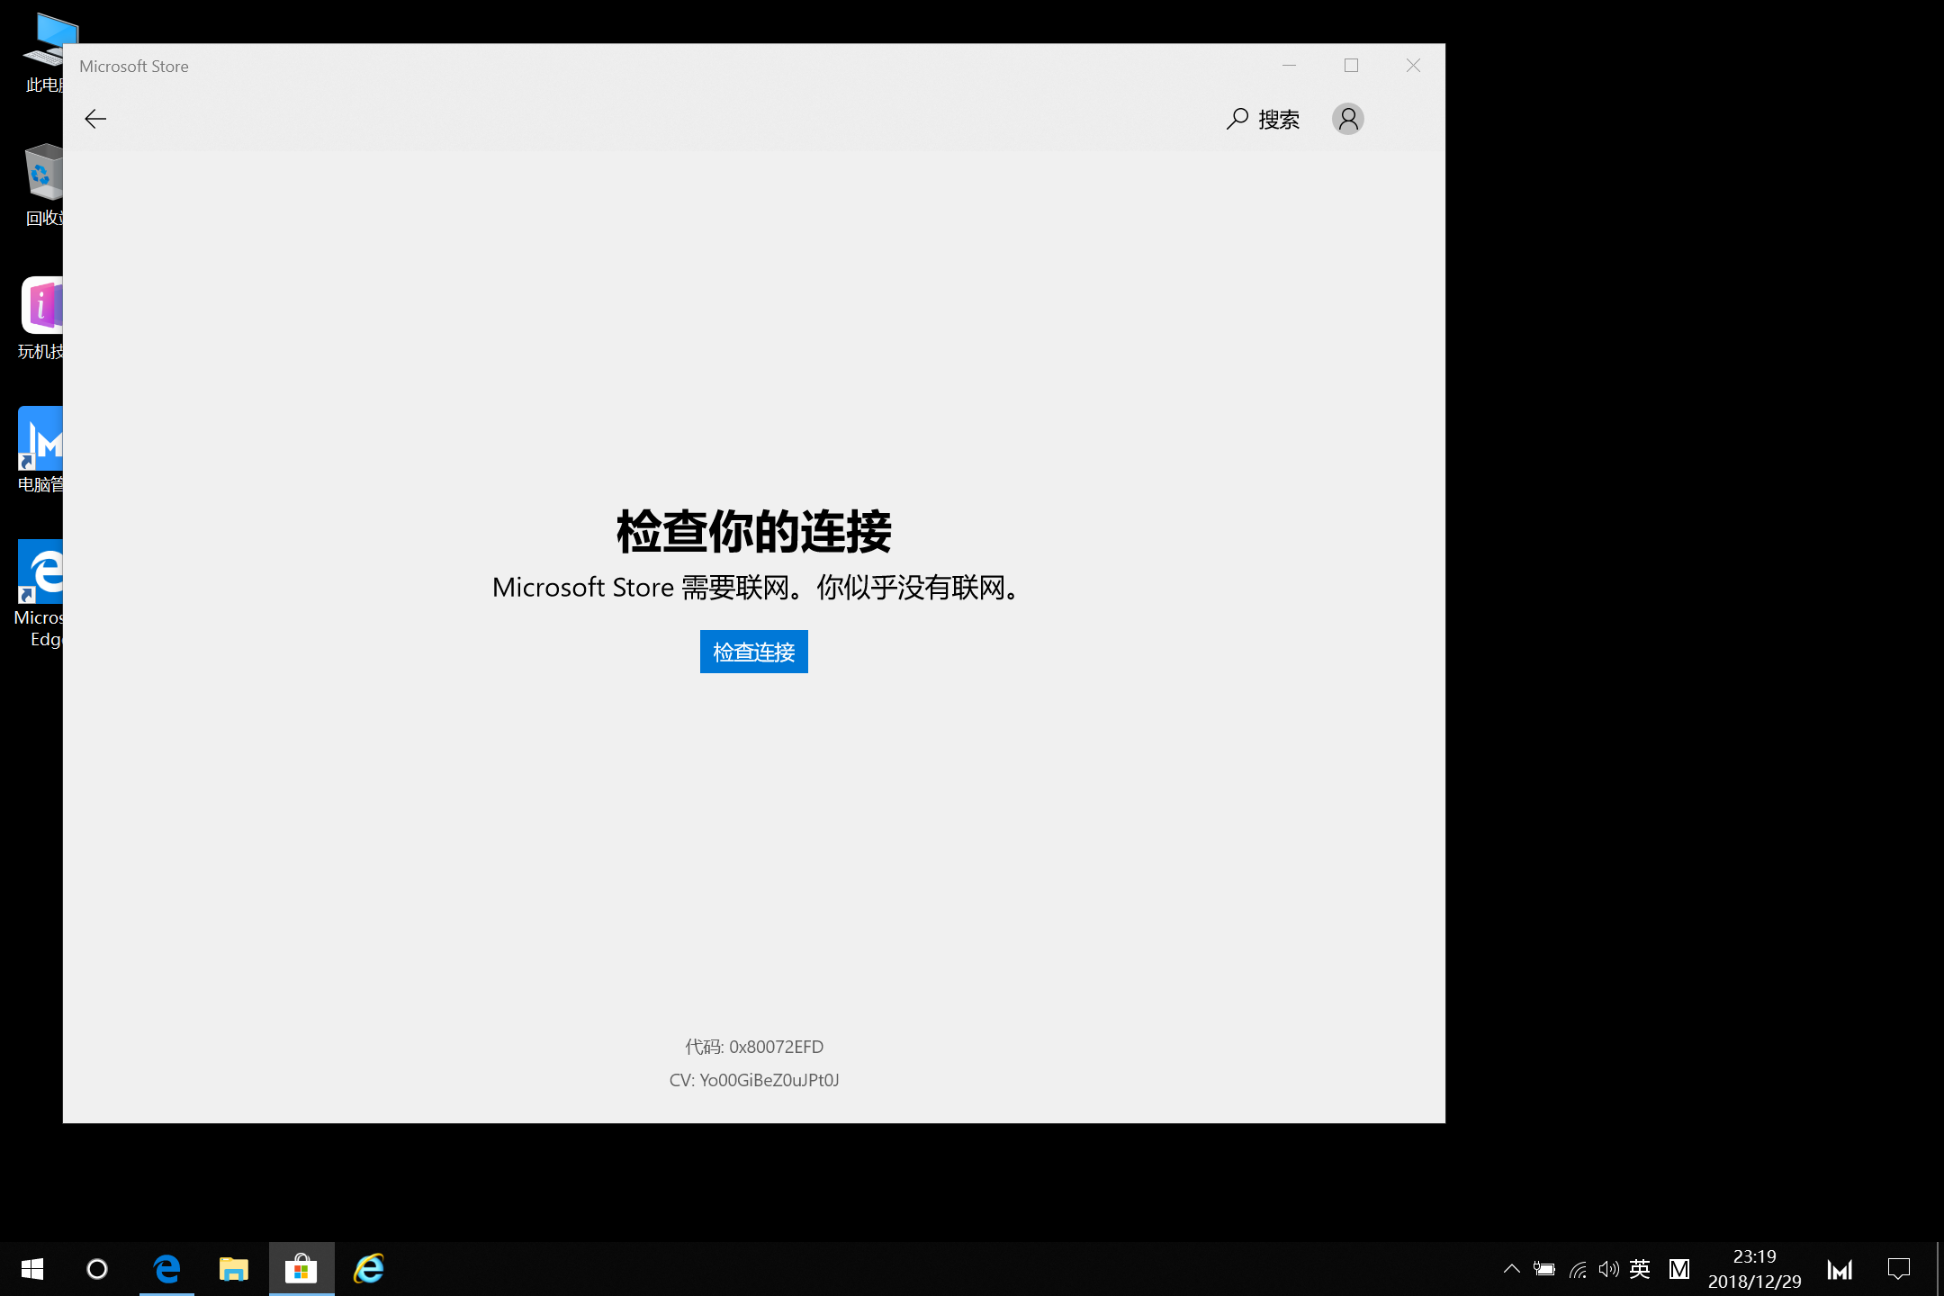Click Show desktop sliver at taskbar end
This screenshot has width=1944, height=1296.
(x=1939, y=1269)
